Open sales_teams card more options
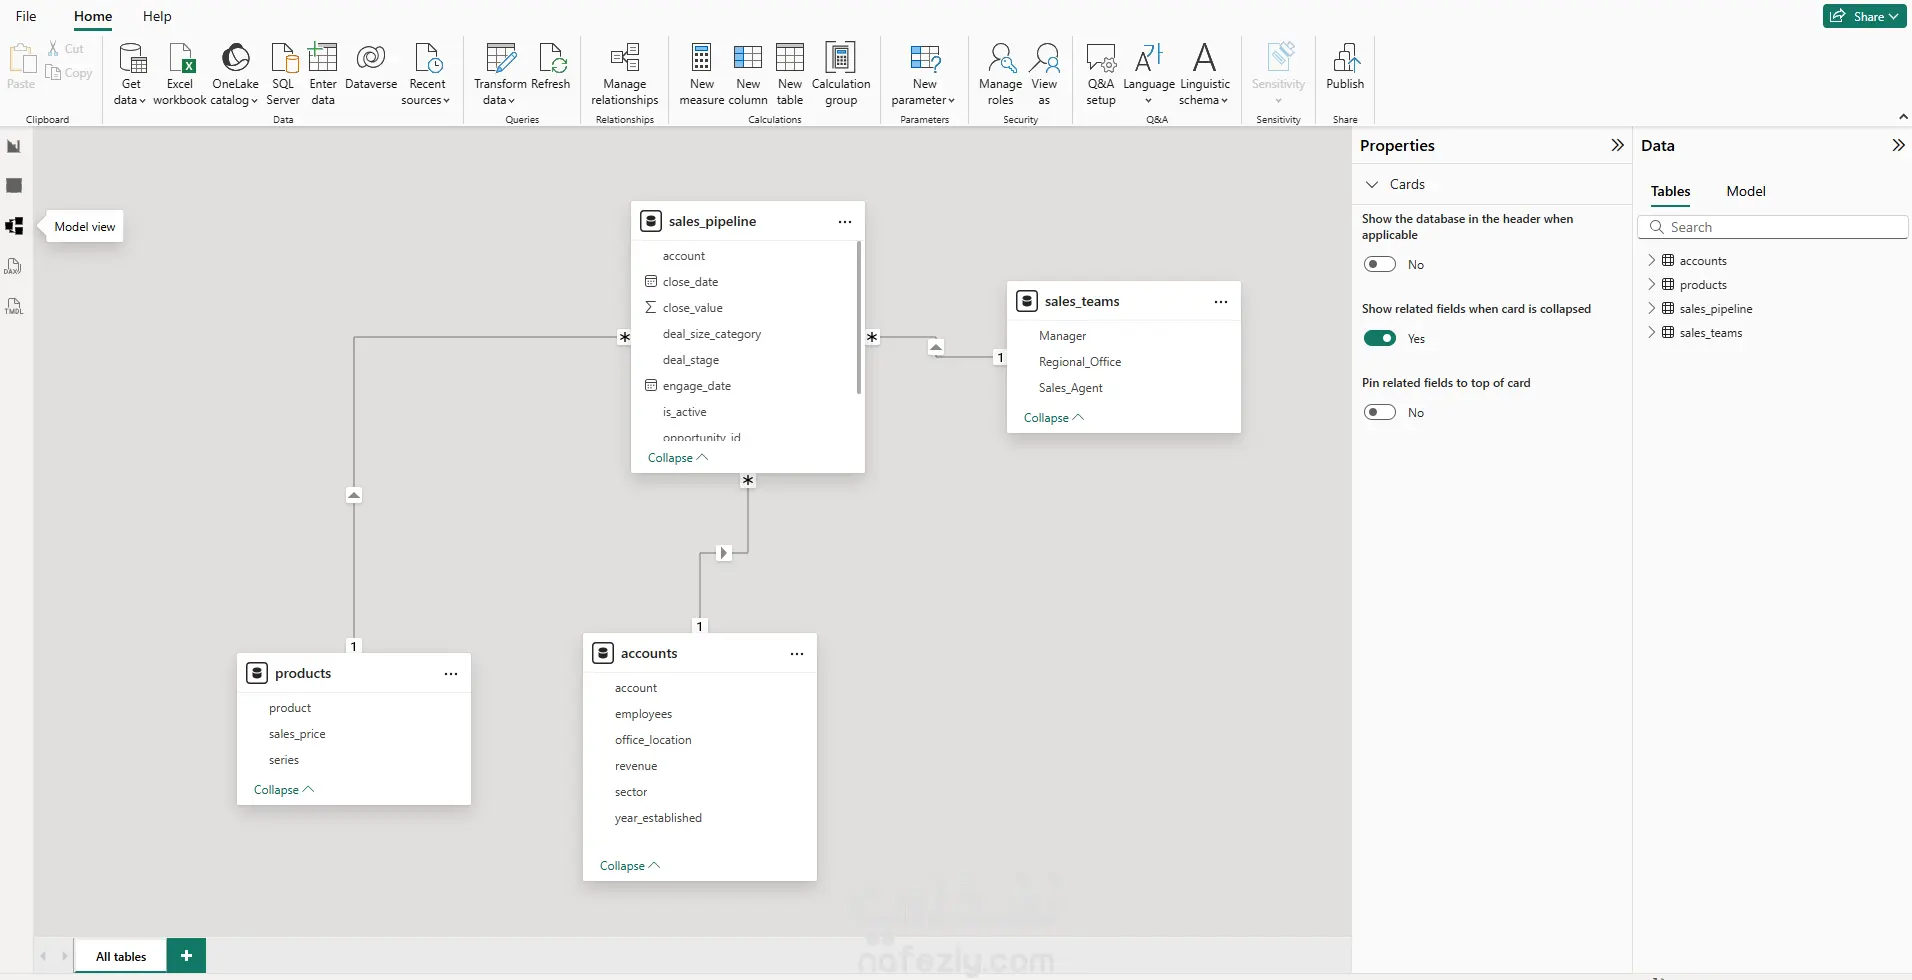 point(1221,302)
